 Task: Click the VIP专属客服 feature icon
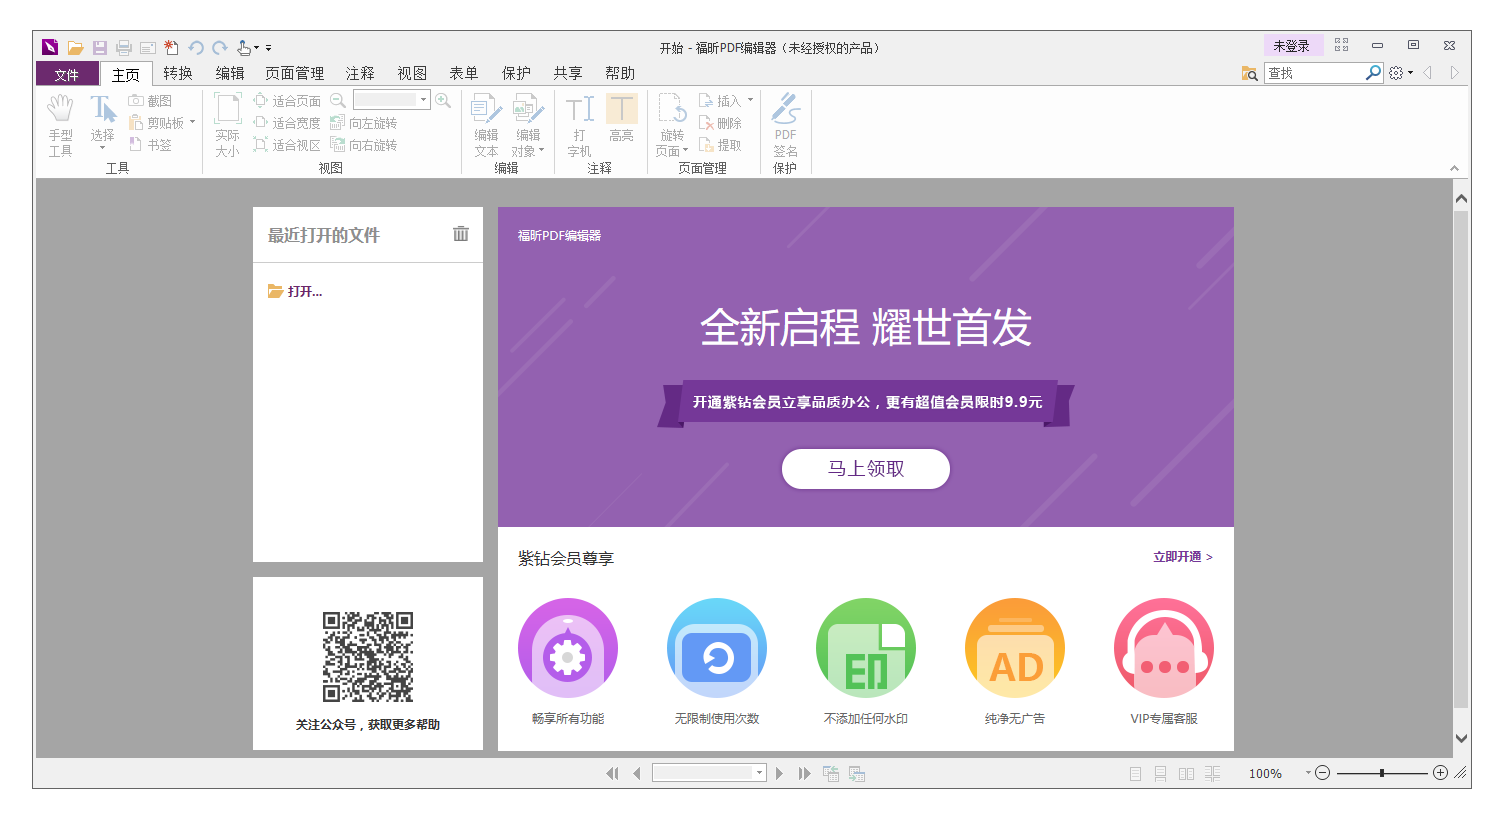coord(1164,648)
